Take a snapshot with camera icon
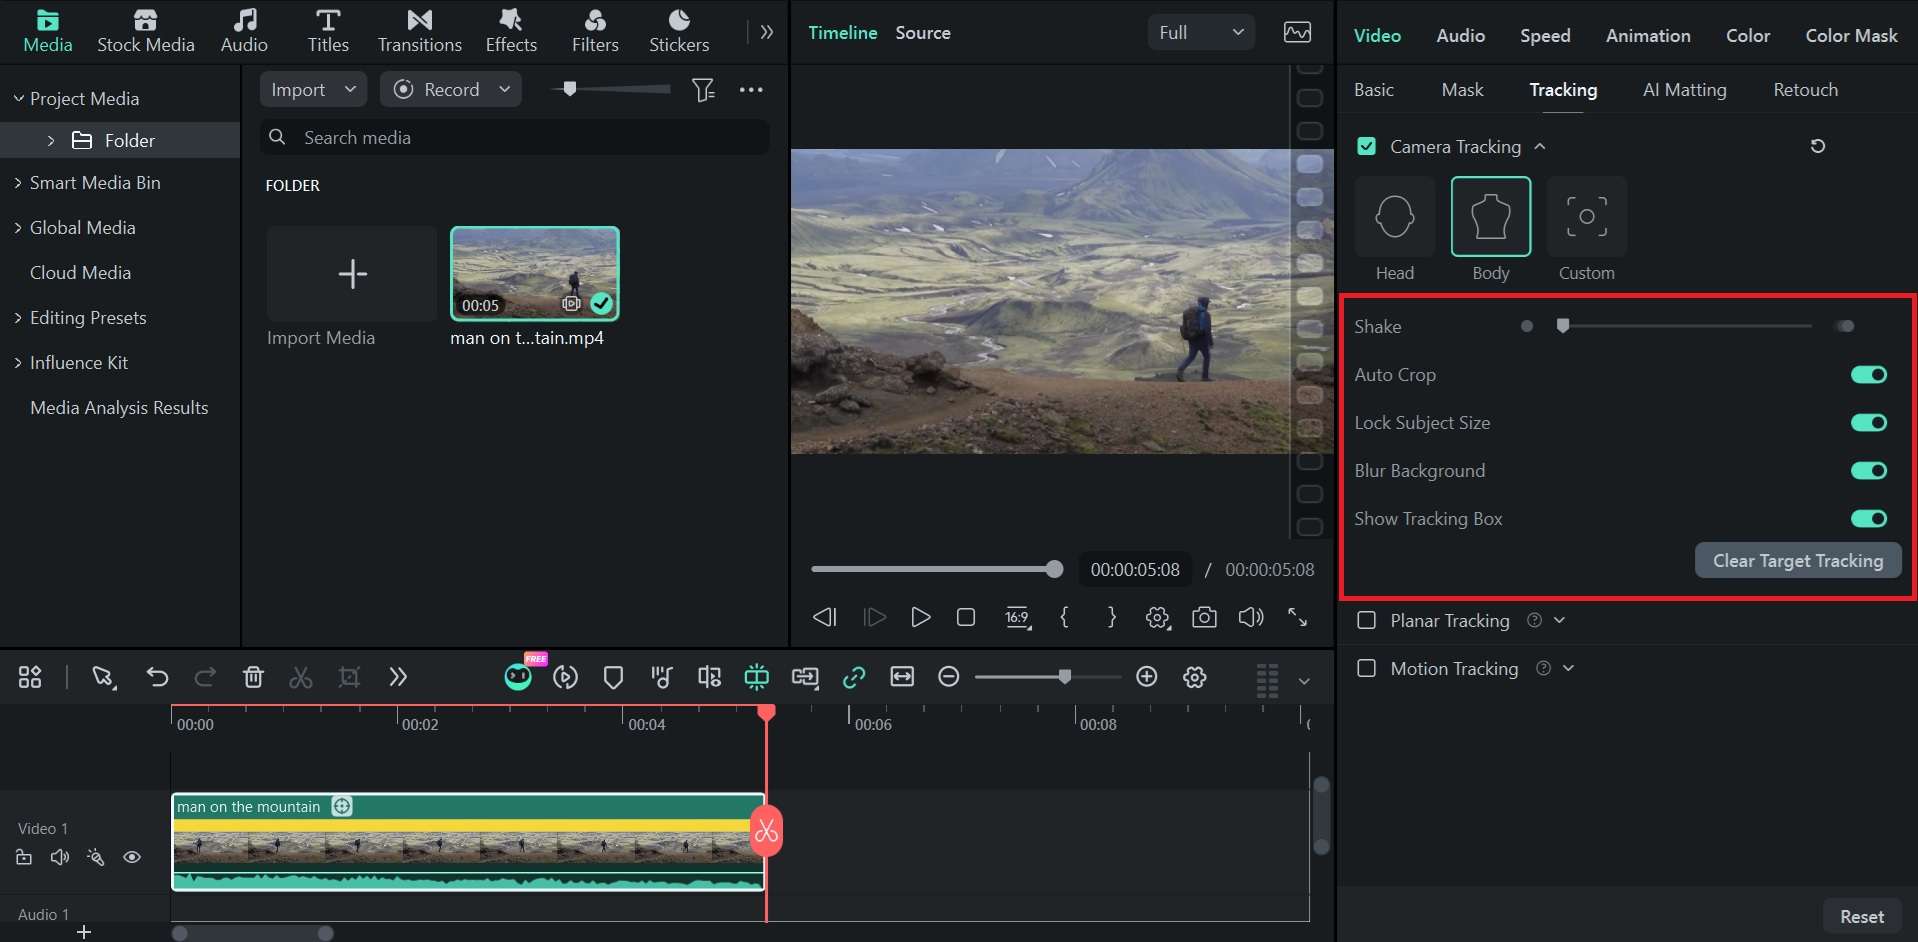1918x942 pixels. tap(1204, 617)
